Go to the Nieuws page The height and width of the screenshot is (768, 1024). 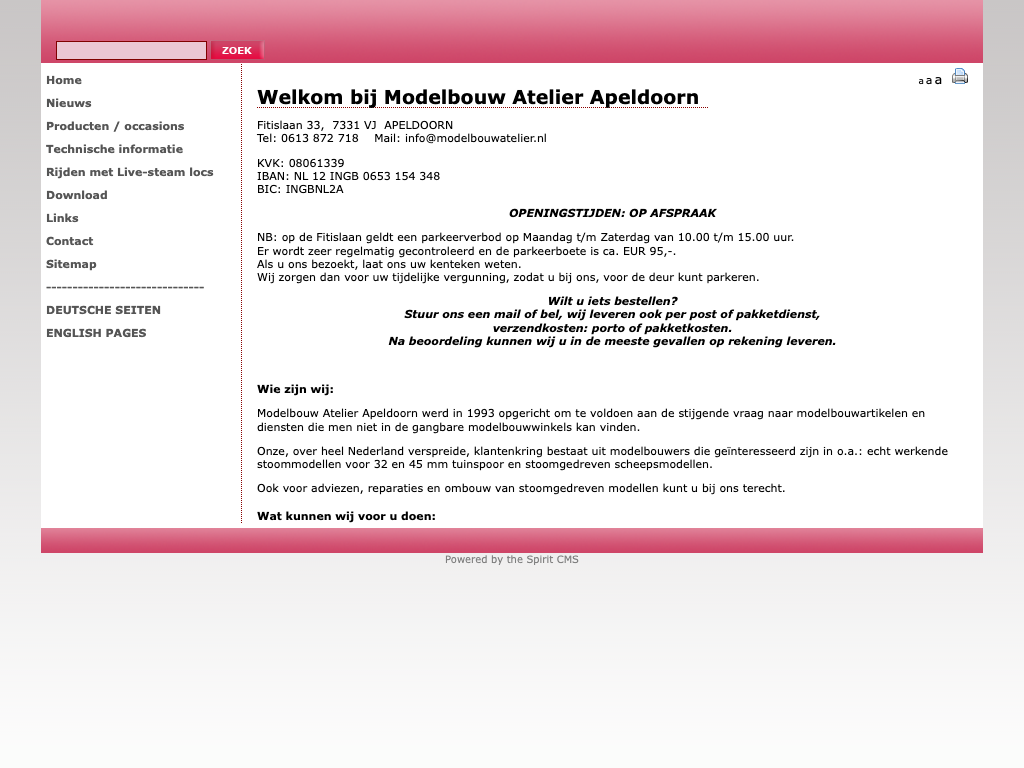pos(69,103)
